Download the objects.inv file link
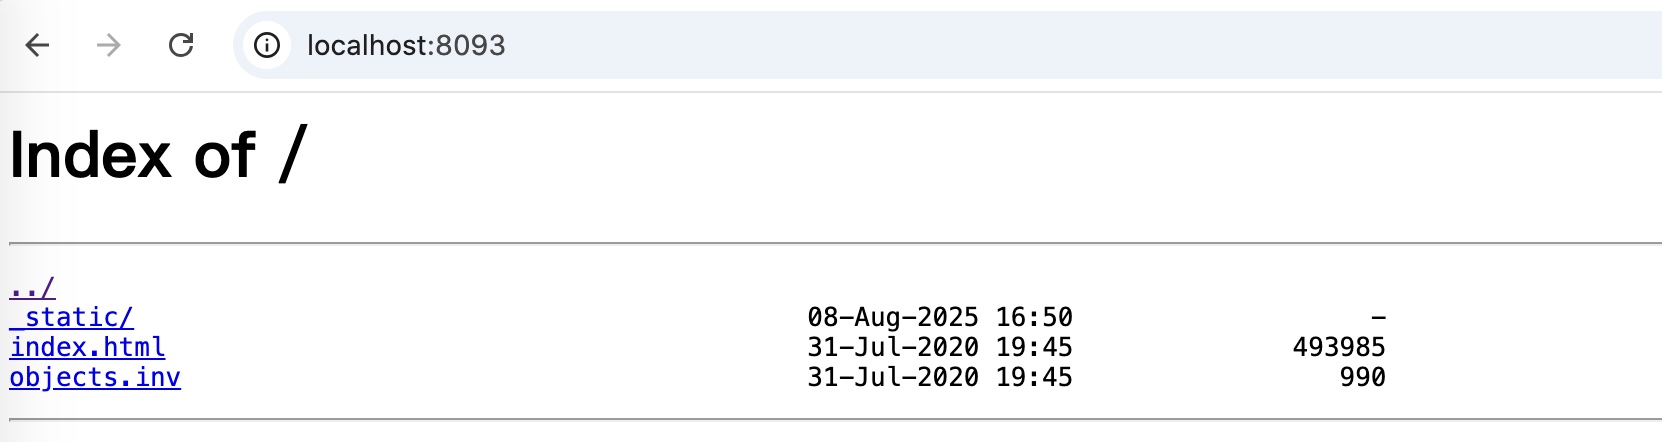This screenshot has width=1662, height=442. pyautogui.click(x=95, y=377)
